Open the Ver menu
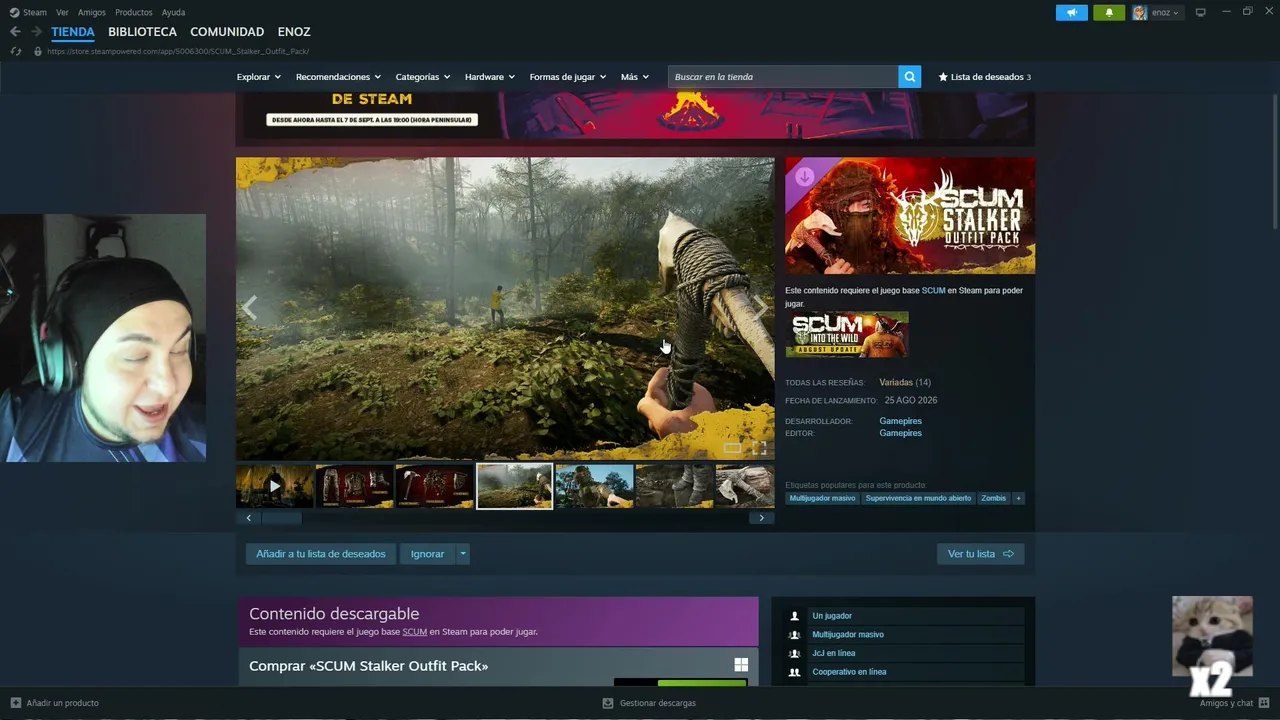The image size is (1280, 720). 62,12
